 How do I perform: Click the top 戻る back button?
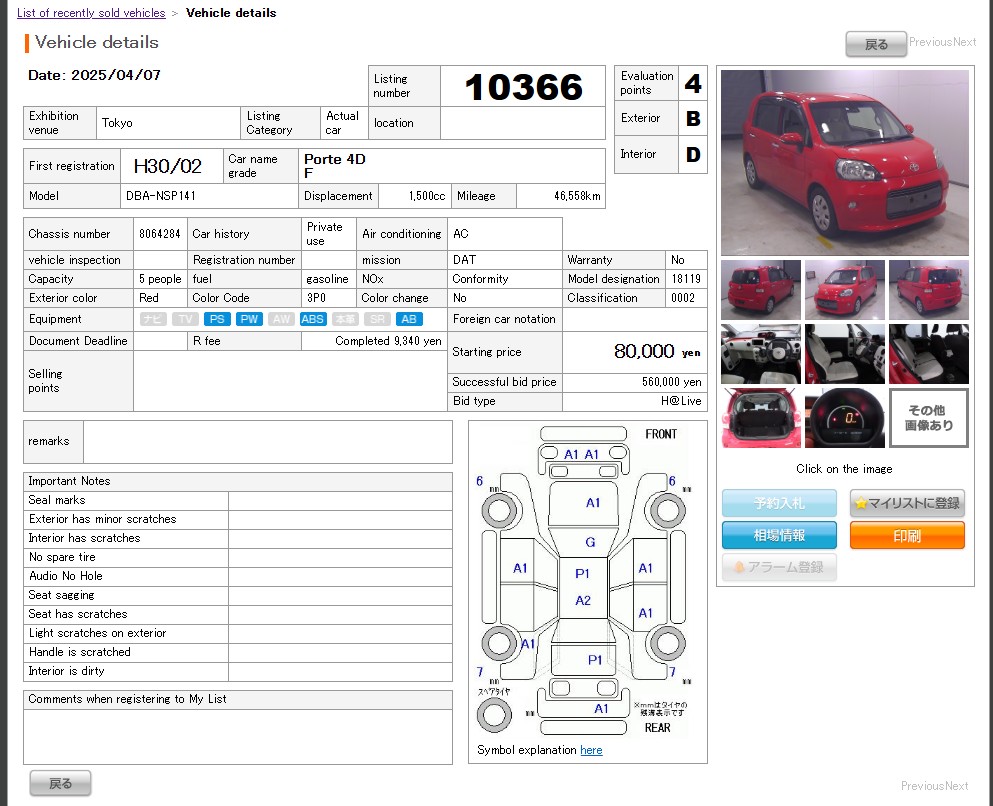[x=876, y=44]
